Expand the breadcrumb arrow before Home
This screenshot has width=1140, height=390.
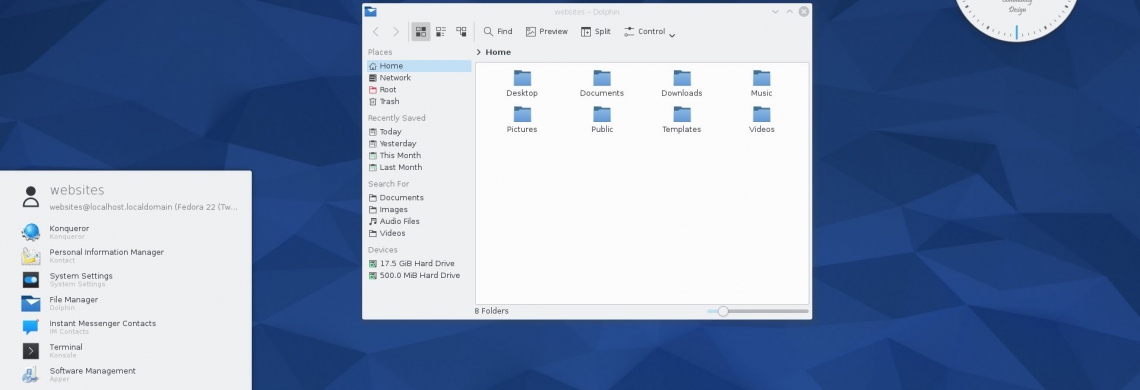click(x=478, y=52)
